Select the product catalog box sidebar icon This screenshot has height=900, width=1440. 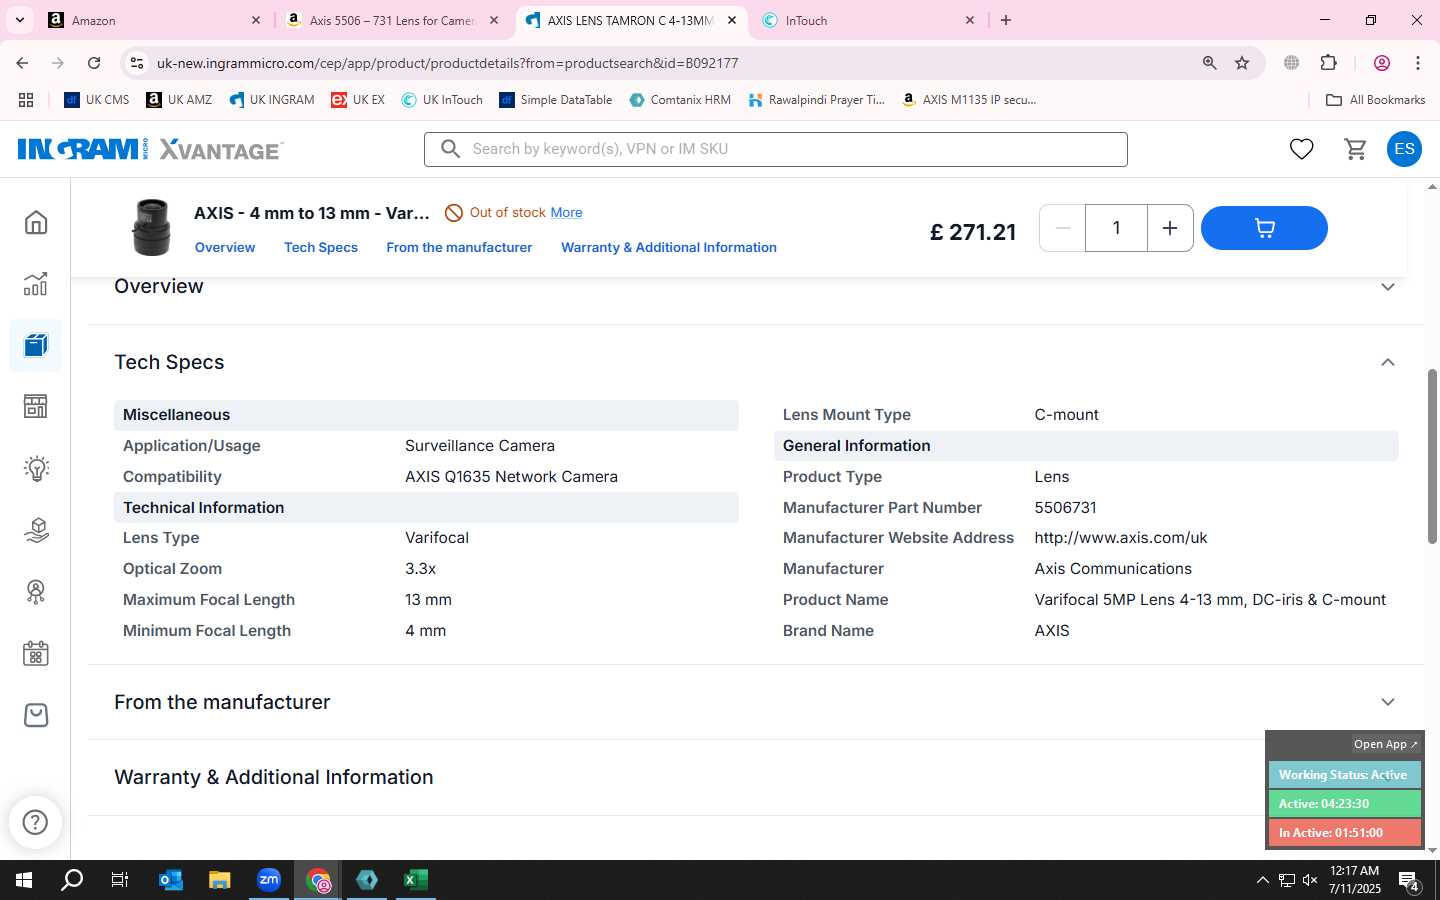(x=36, y=345)
